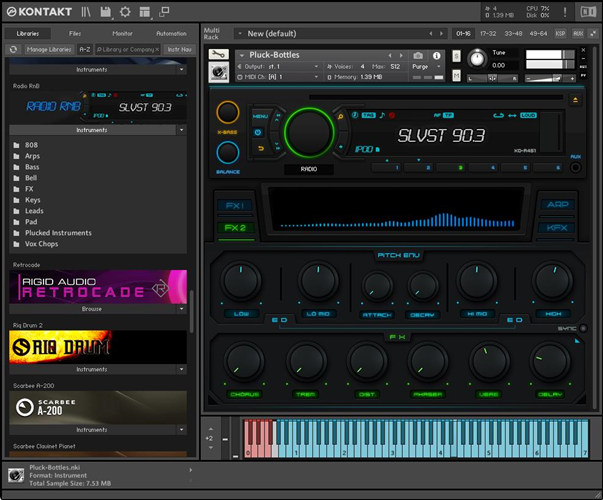The image size is (603, 500).
Task: Switch to the Automation tab
Action: (171, 33)
